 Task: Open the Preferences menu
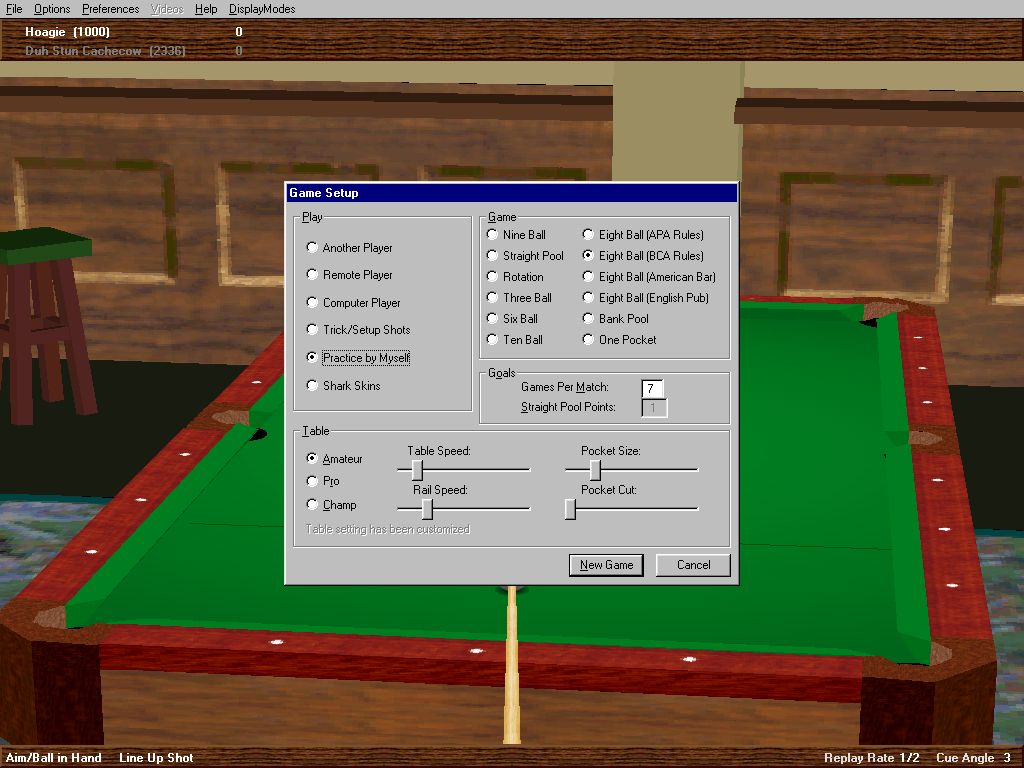click(110, 8)
